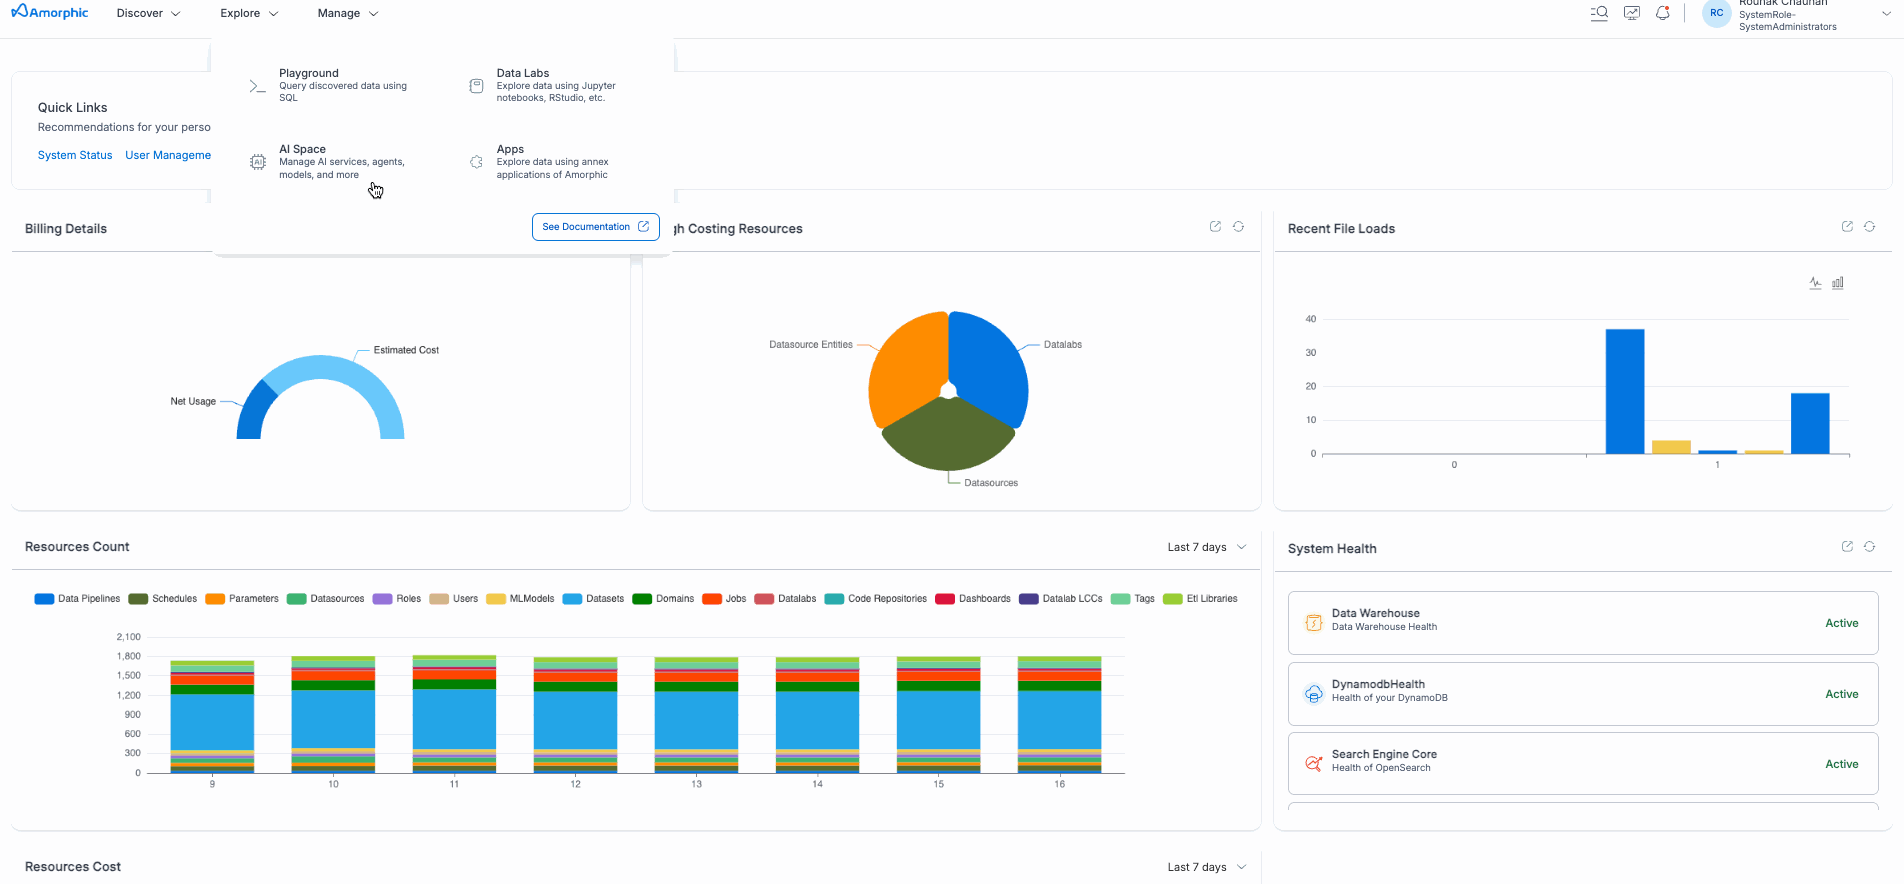This screenshot has height=884, width=1904.
Task: Switch Recent File Loads to line chart
Action: point(1815,283)
